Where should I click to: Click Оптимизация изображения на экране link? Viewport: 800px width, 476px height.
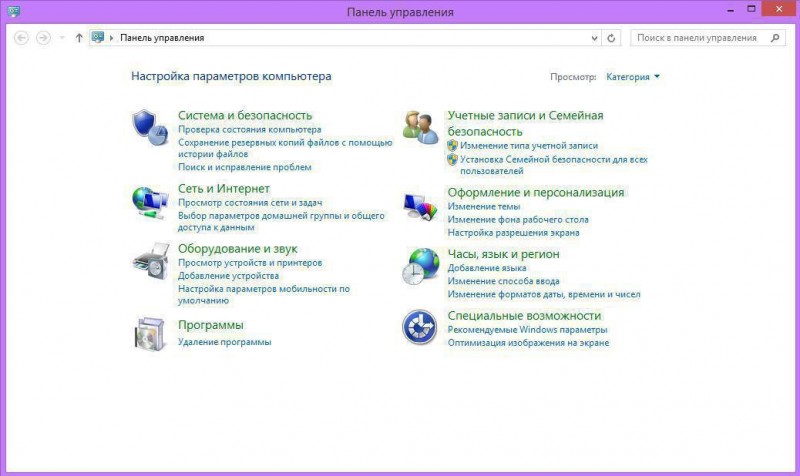click(x=528, y=343)
